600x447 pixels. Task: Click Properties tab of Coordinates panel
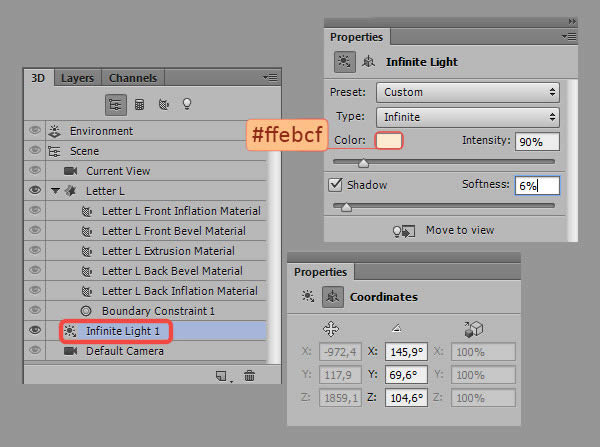click(x=320, y=272)
